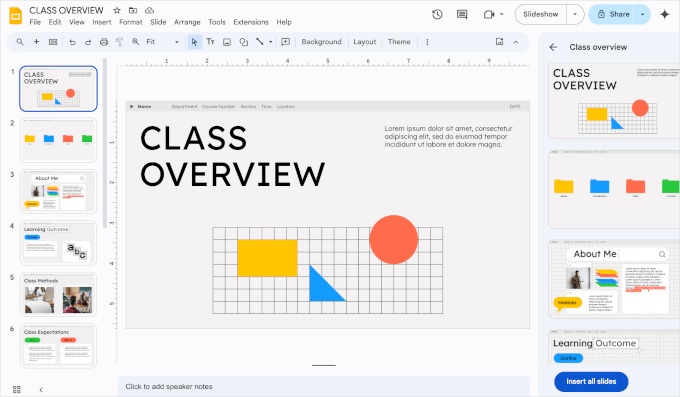The image size is (680, 397).
Task: Open the Slideshow options dropdown arrow
Action: (575, 14)
